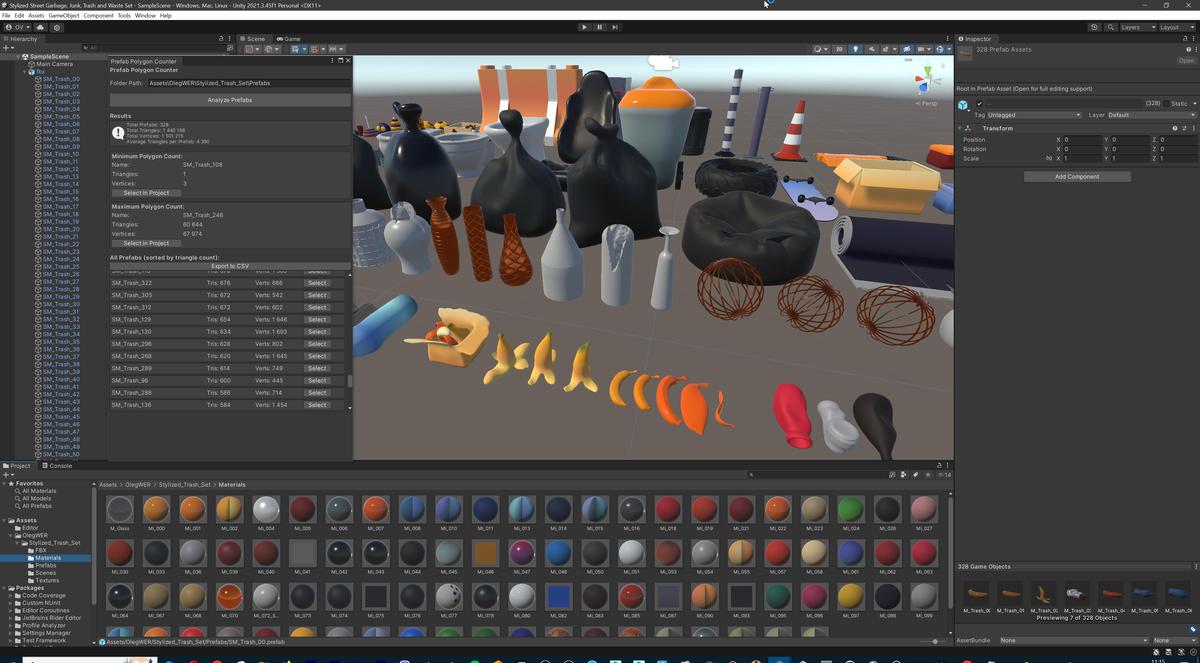Toggle scene audio in the Scene view toolbar

(x=871, y=48)
